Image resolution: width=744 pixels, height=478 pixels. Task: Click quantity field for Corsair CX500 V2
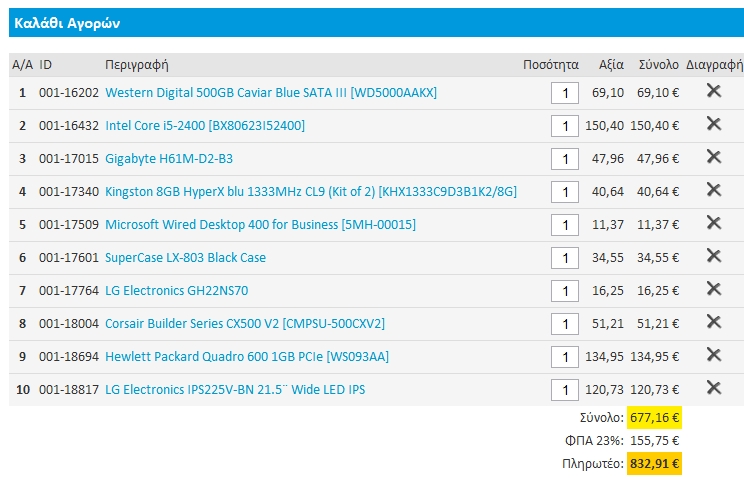[565, 324]
